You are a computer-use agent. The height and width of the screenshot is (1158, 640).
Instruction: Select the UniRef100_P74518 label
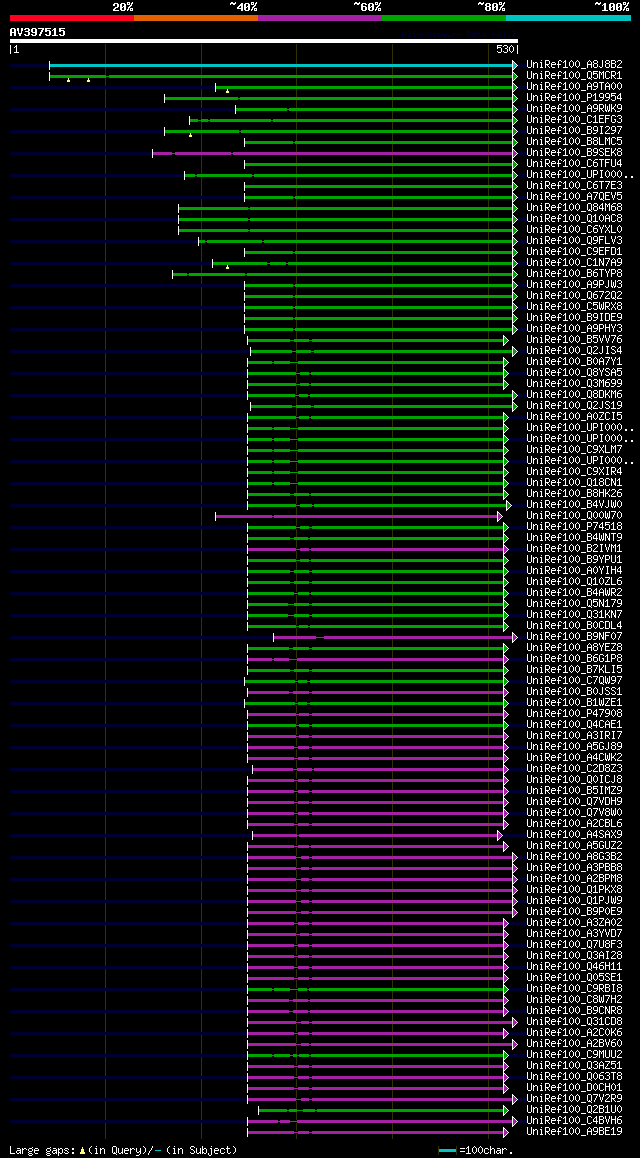(574, 527)
